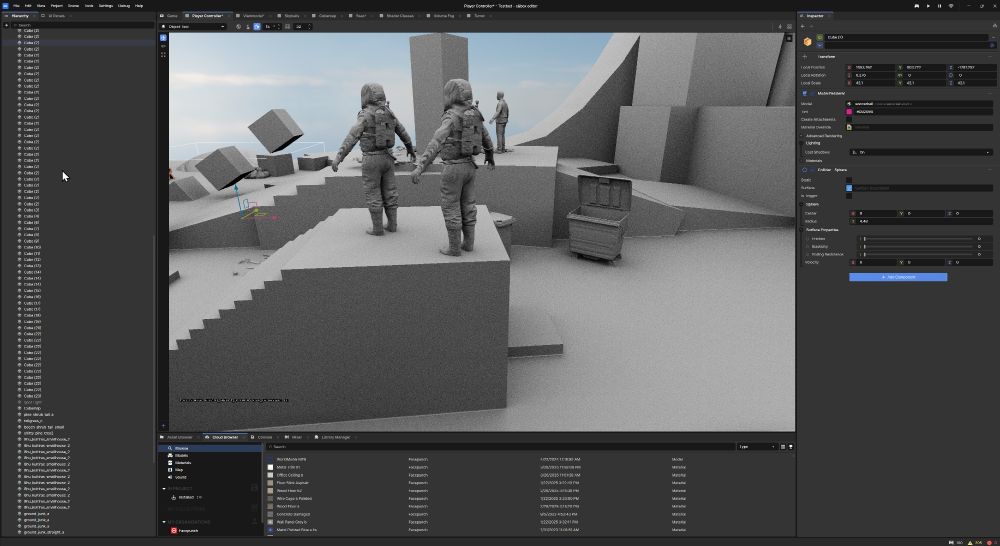Image resolution: width=1000 pixels, height=546 pixels.
Task: Click the pink Tint color swatch
Action: point(849,112)
